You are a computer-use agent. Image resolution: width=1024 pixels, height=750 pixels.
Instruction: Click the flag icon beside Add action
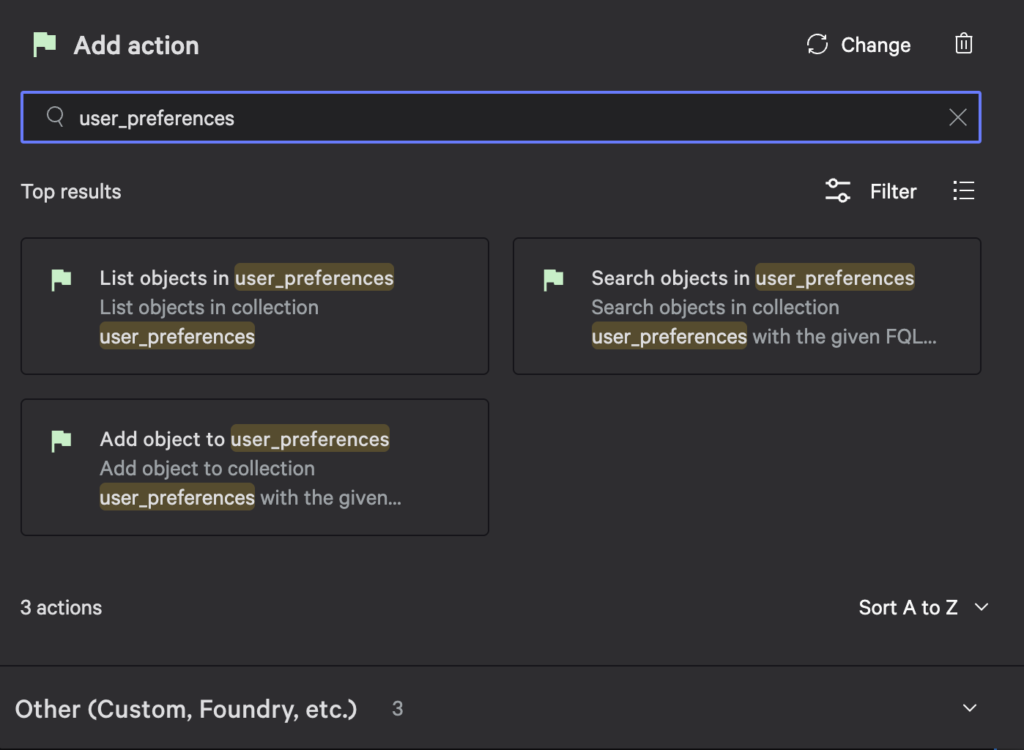click(44, 44)
